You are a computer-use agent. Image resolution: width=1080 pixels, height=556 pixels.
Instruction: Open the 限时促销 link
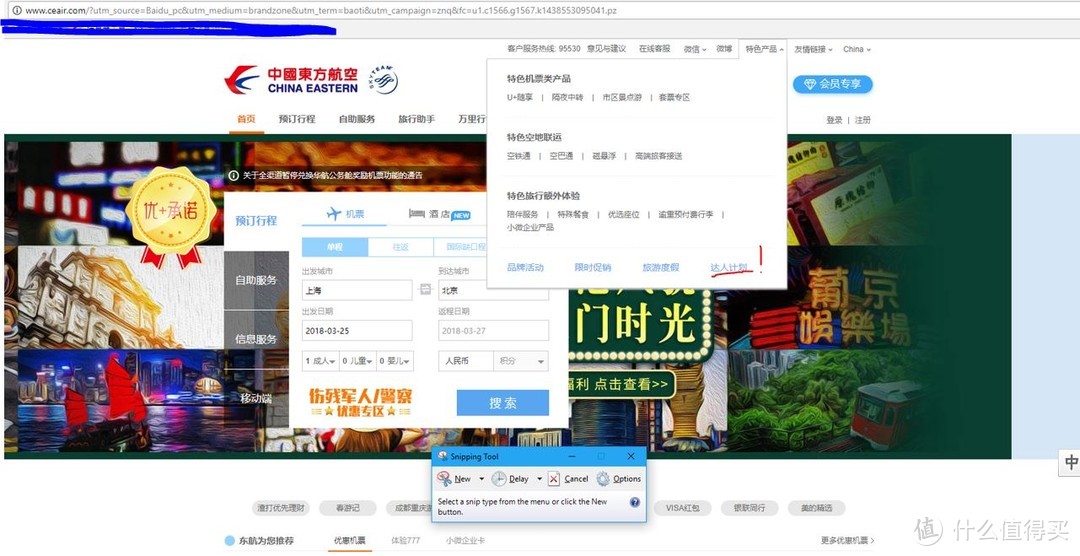coord(593,267)
